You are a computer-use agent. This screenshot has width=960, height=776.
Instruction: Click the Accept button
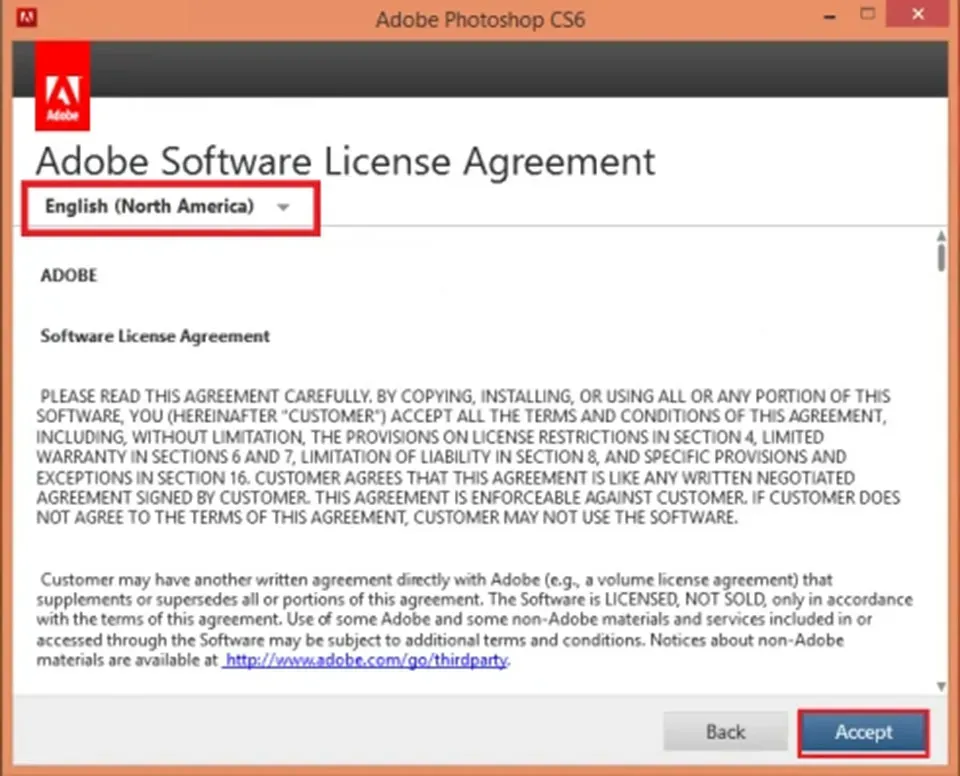(863, 732)
